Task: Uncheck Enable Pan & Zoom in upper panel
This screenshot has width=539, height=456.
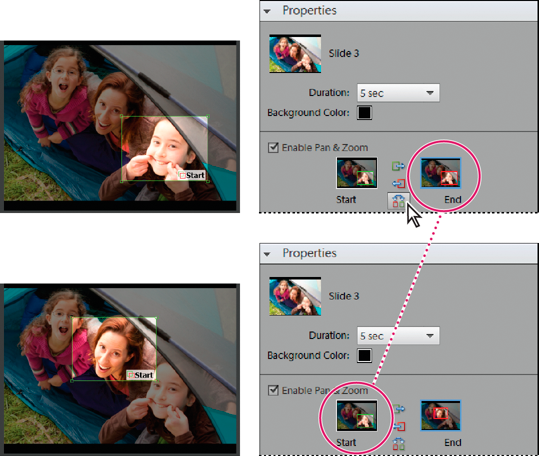Action: pos(273,148)
